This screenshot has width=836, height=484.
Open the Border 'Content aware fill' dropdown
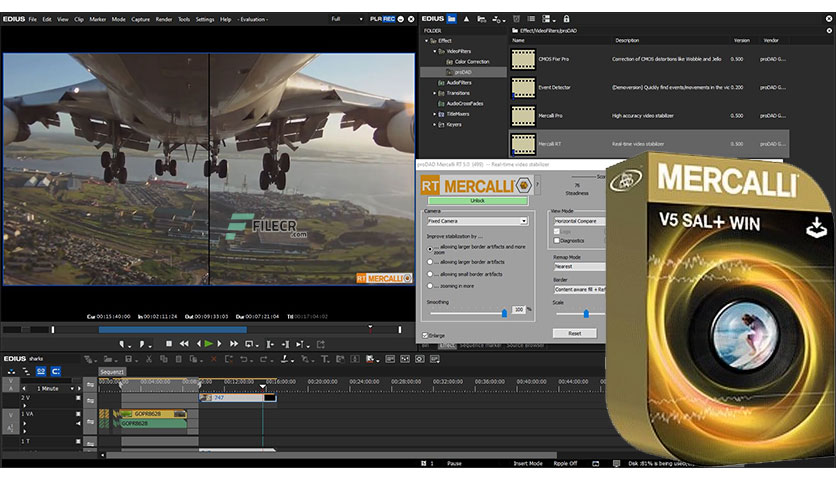(580, 289)
